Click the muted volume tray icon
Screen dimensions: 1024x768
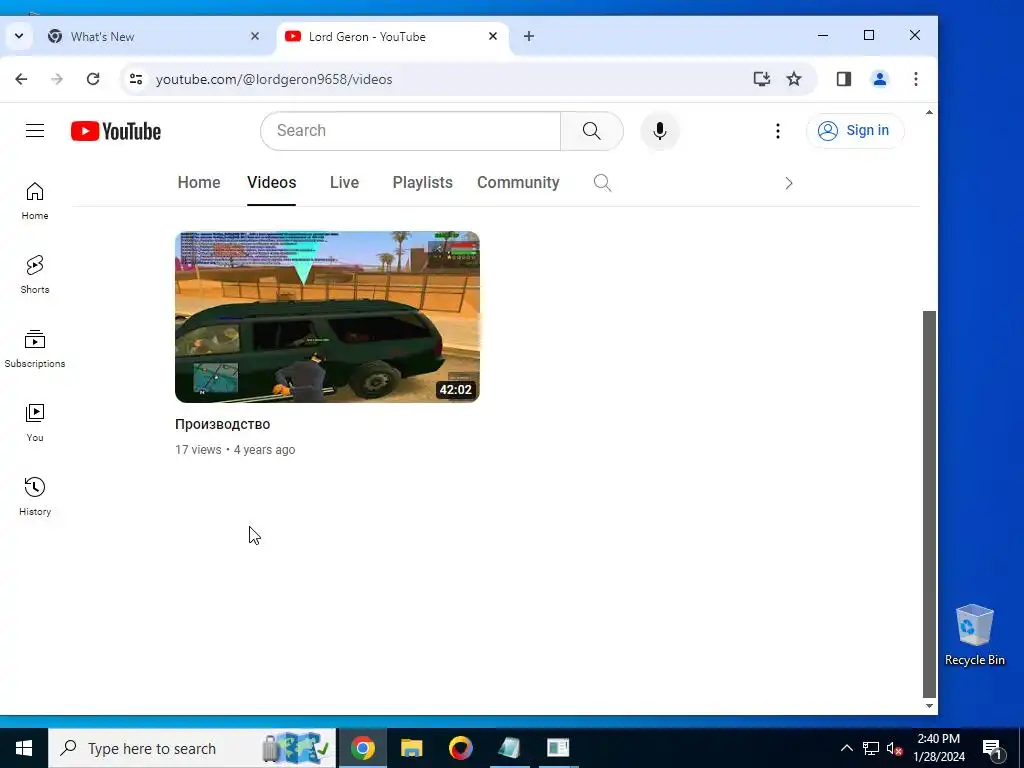894,748
